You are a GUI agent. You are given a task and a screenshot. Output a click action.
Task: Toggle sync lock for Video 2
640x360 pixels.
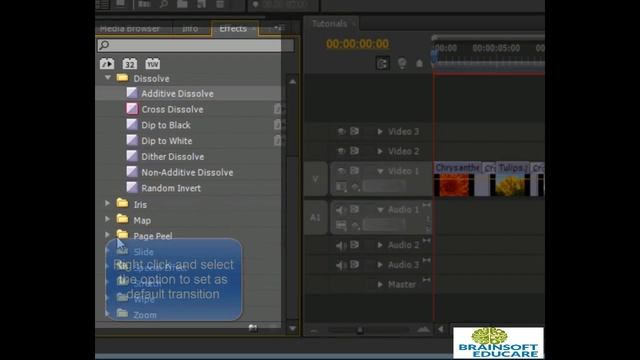coord(354,151)
